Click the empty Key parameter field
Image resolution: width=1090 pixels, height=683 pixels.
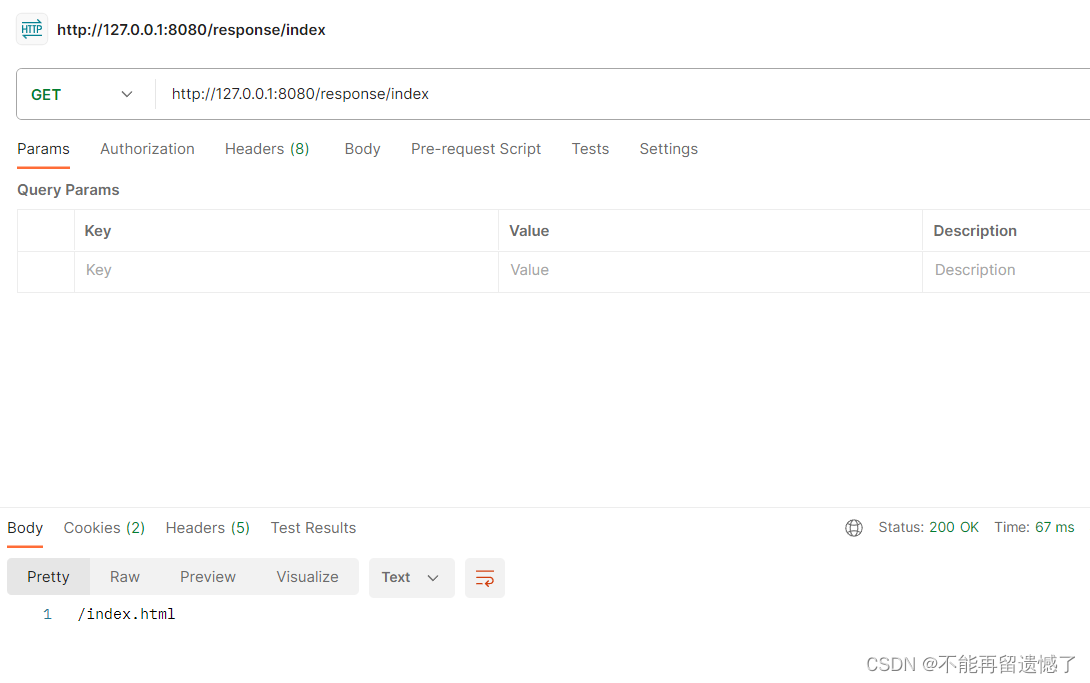pos(286,271)
